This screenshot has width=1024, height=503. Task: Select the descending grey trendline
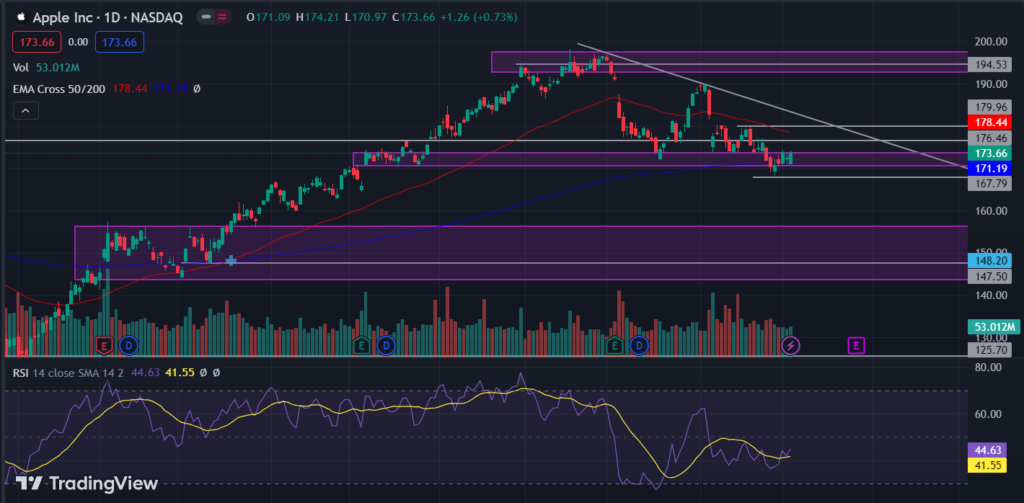[x=771, y=106]
